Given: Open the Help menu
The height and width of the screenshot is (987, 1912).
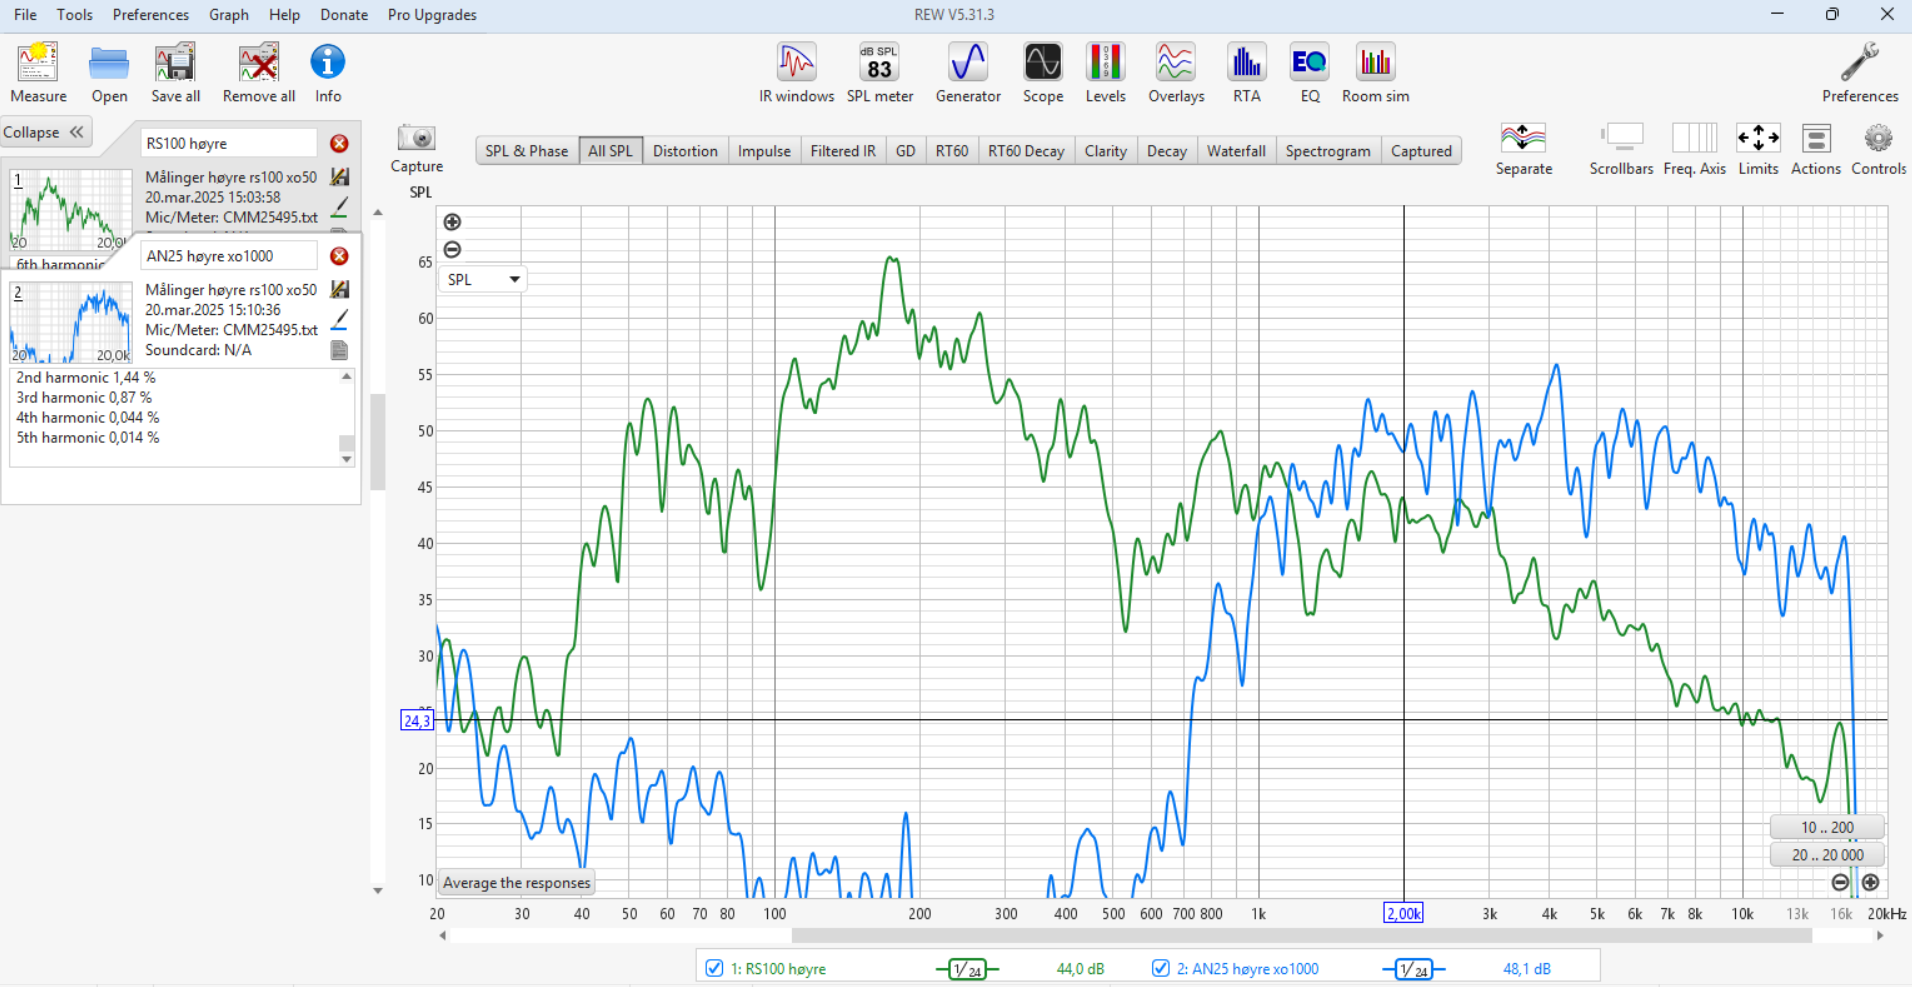Looking at the screenshot, I should 284,15.
